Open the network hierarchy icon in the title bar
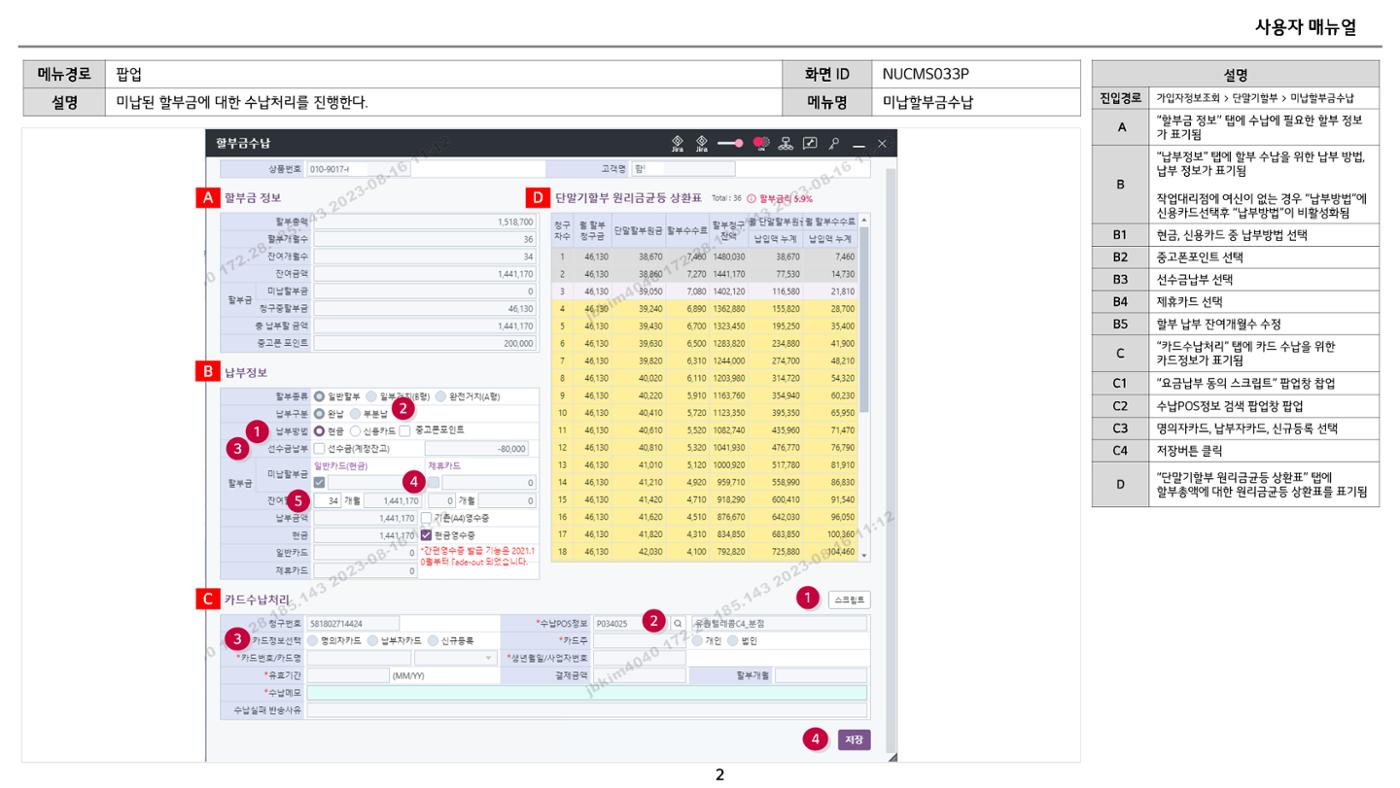This screenshot has width=1400, height=788. click(x=785, y=143)
